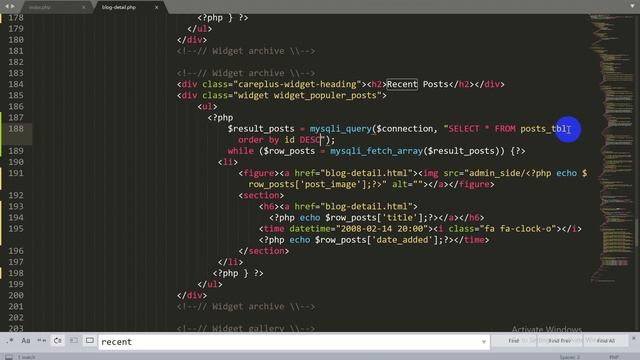Close the index.php tab

pos(84,7)
